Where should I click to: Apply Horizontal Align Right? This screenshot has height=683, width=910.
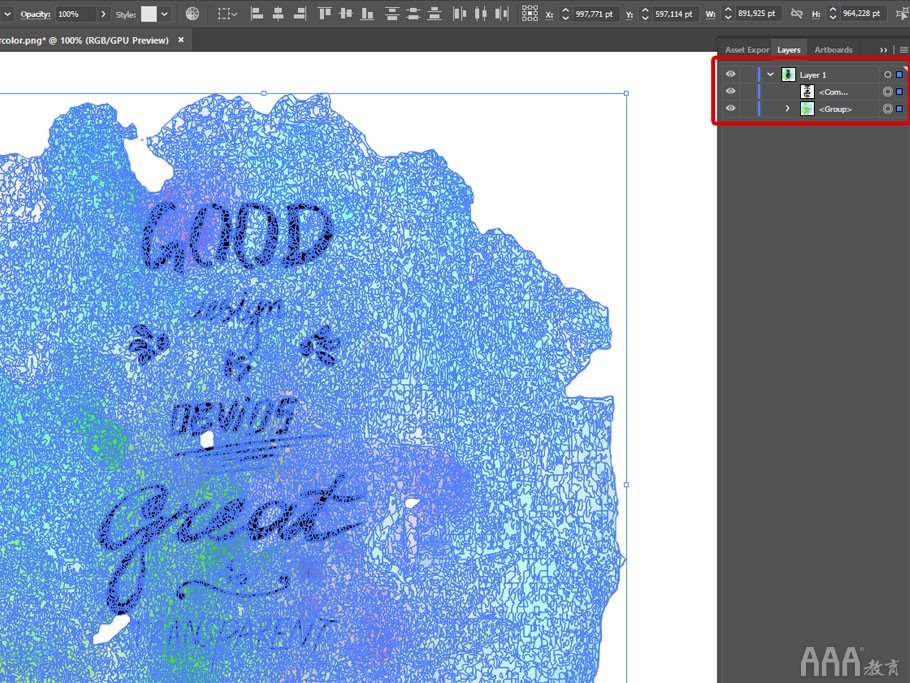tap(299, 14)
